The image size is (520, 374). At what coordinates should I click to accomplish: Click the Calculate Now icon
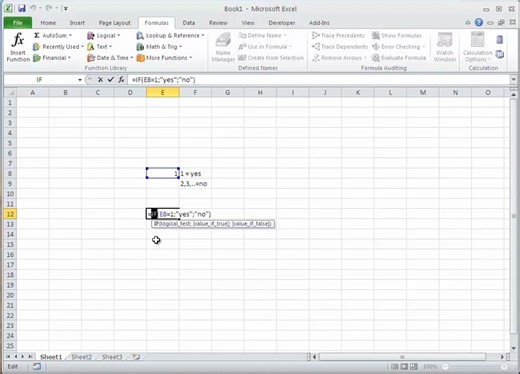(499, 40)
